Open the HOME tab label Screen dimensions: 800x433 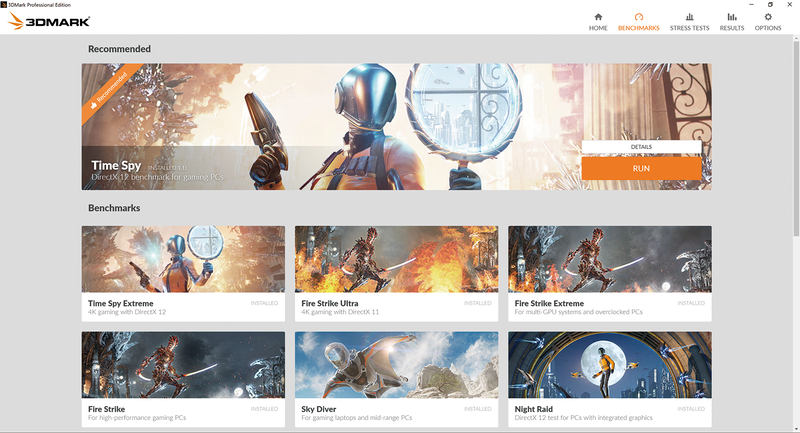click(x=598, y=28)
